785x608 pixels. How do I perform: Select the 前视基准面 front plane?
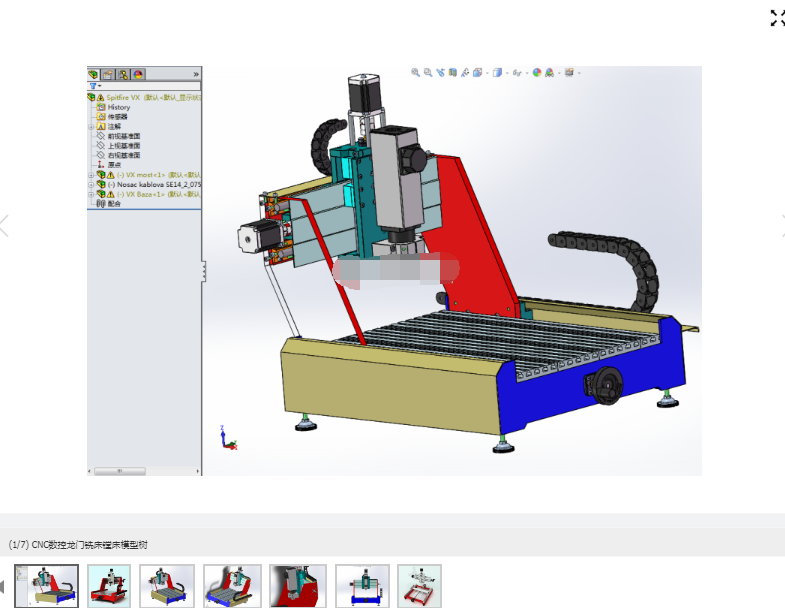124,136
